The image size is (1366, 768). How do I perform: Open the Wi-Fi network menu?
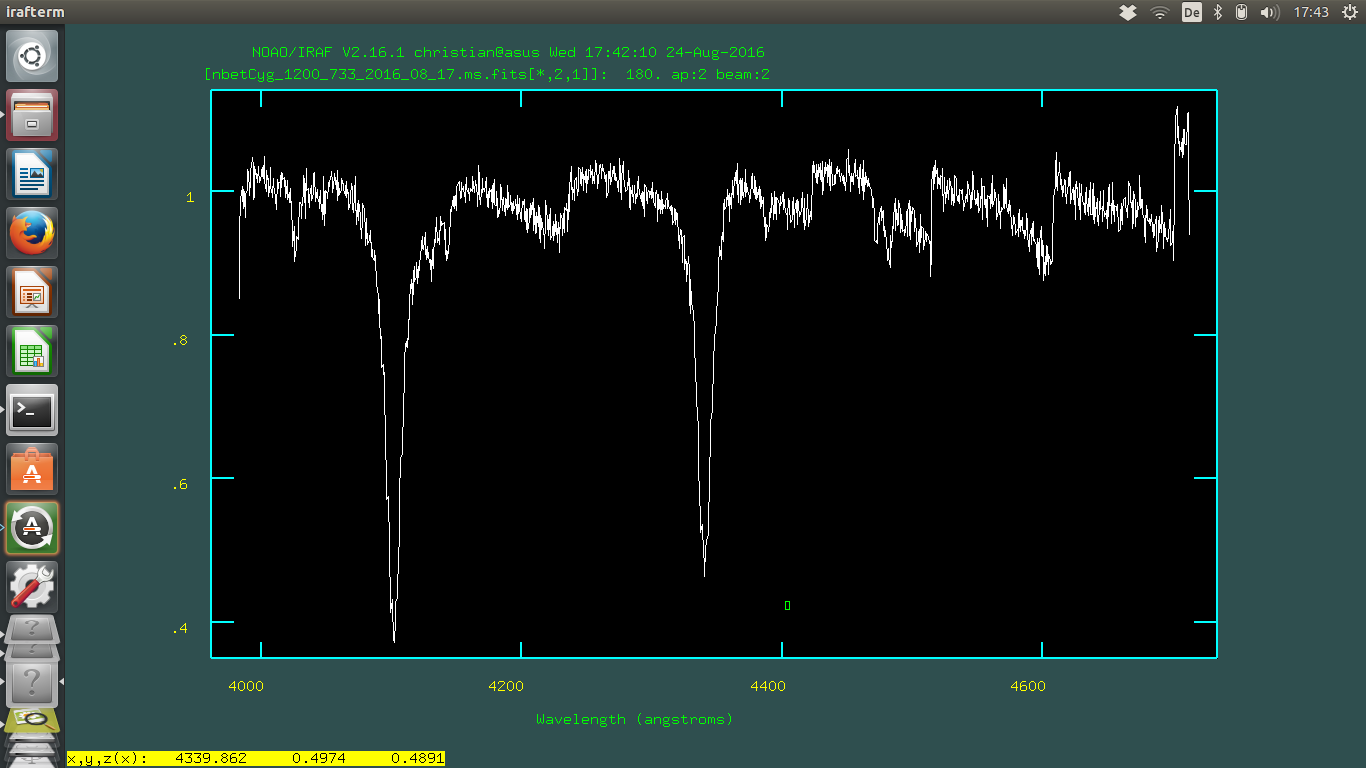point(1160,12)
